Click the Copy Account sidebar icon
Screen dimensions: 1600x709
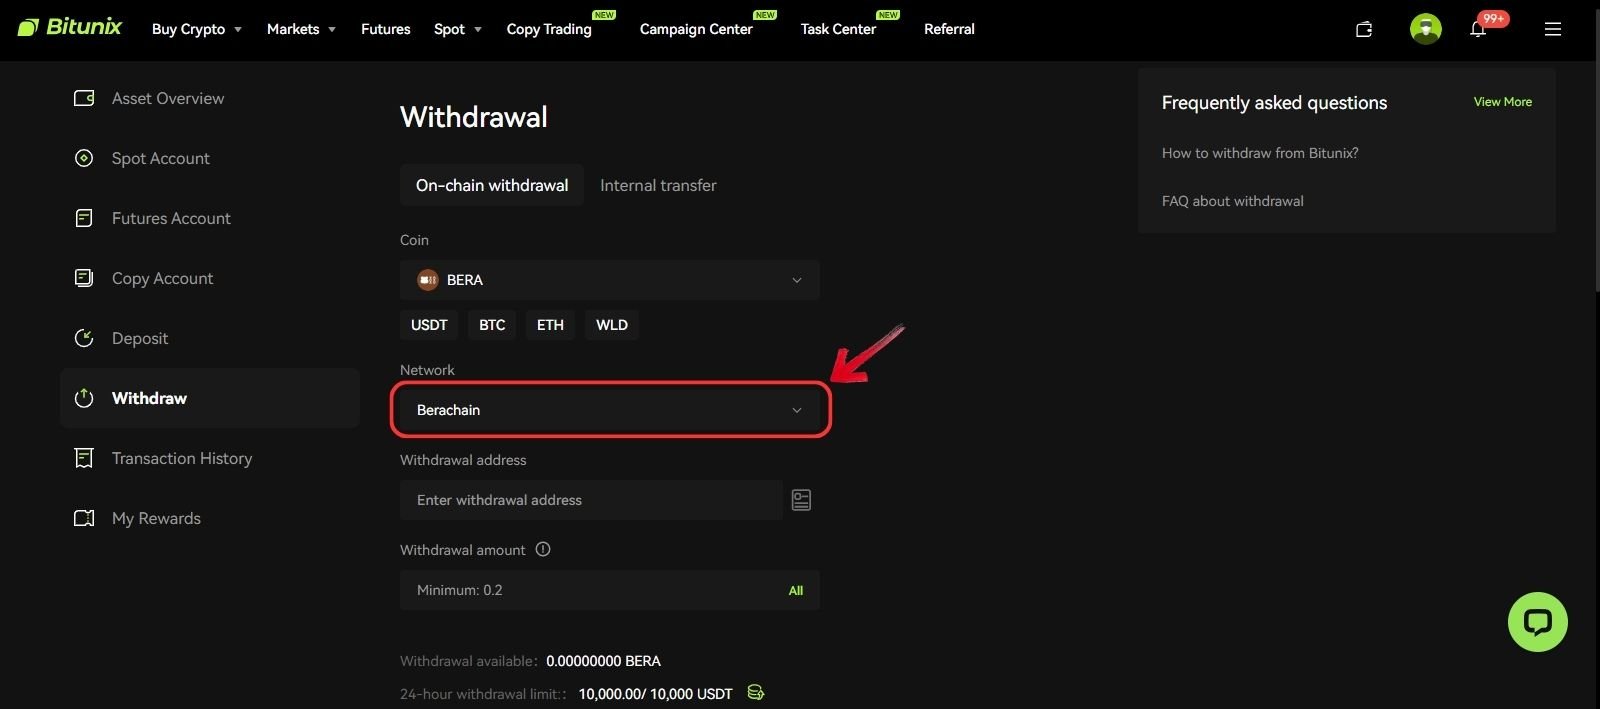[84, 278]
